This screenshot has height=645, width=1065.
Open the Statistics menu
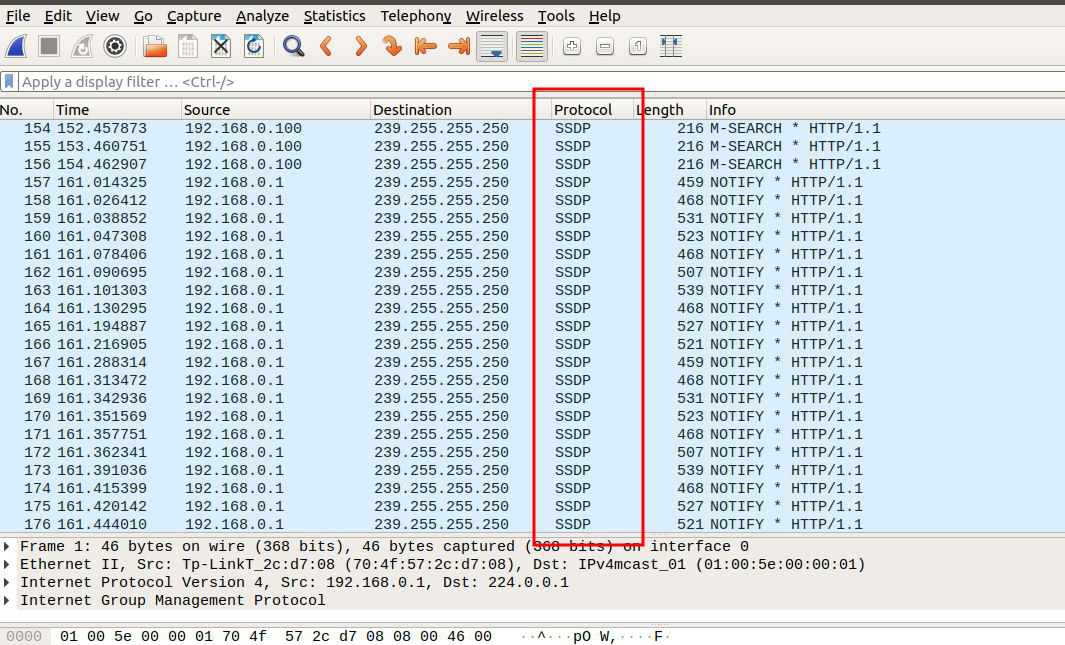coord(334,16)
